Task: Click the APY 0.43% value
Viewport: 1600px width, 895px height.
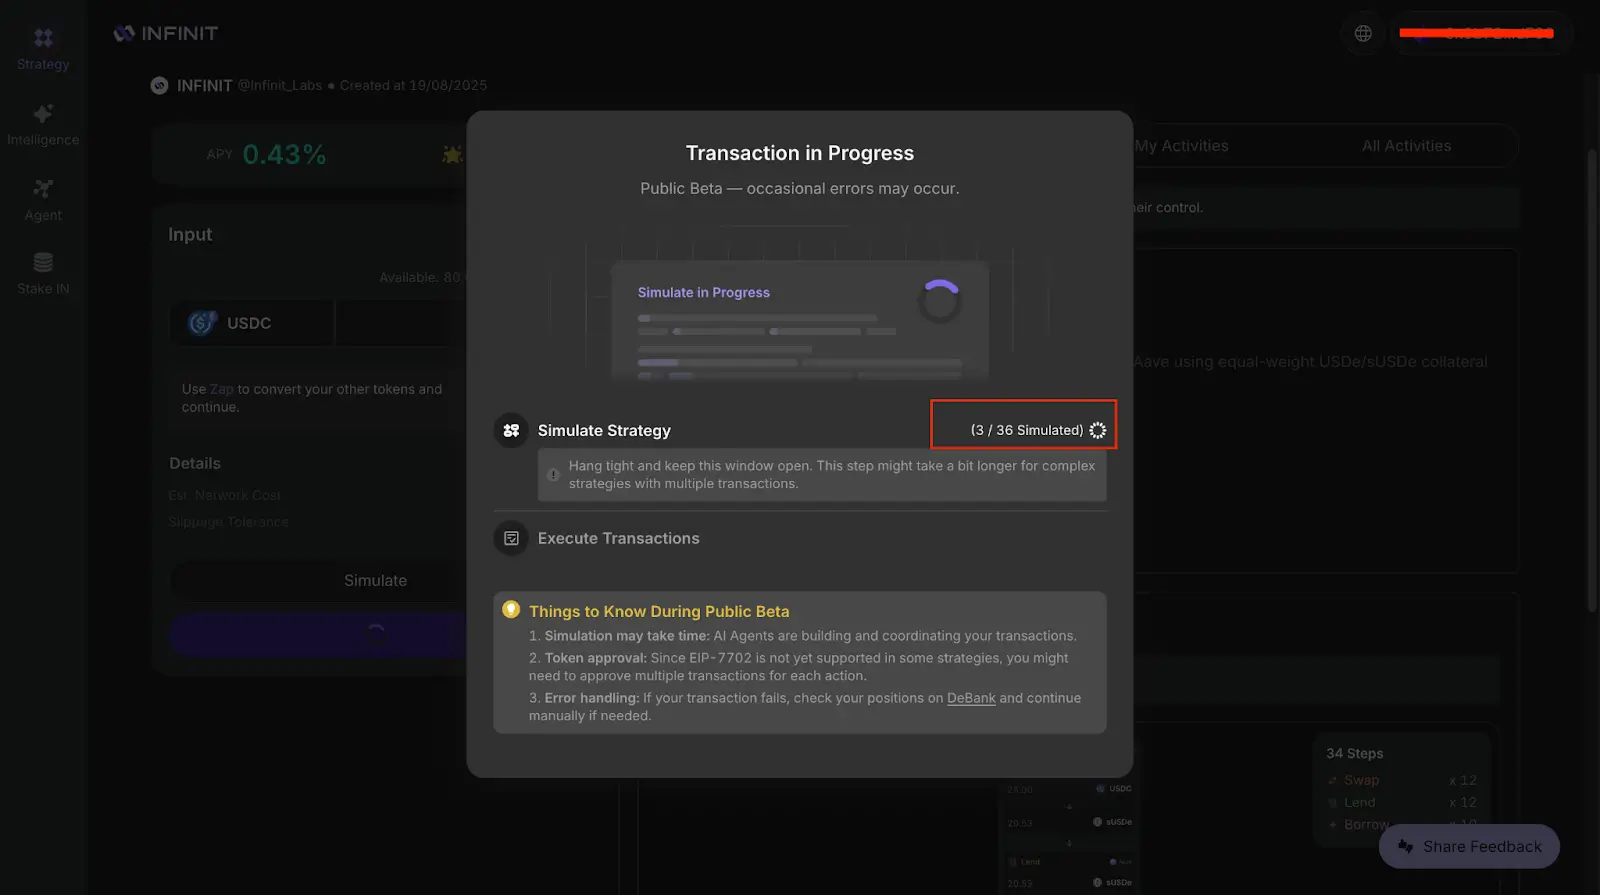Action: (284, 155)
